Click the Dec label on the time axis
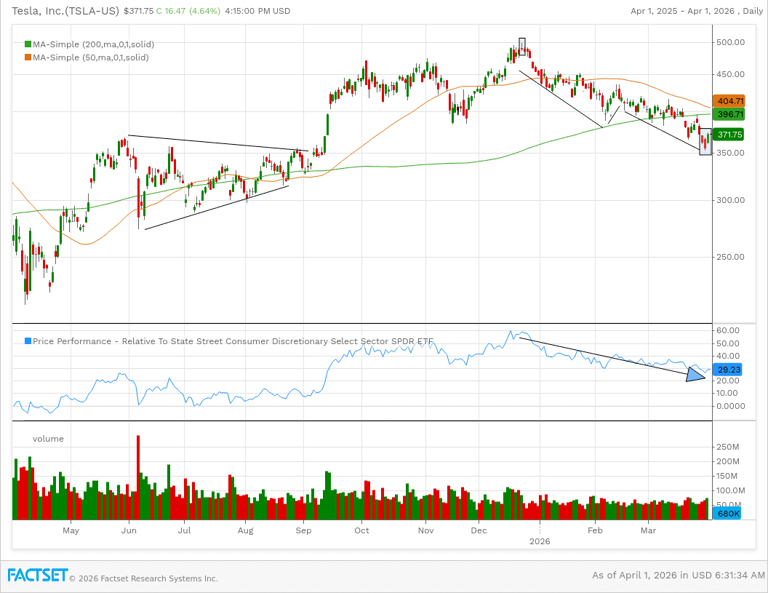The width and height of the screenshot is (768, 593). 479,530
